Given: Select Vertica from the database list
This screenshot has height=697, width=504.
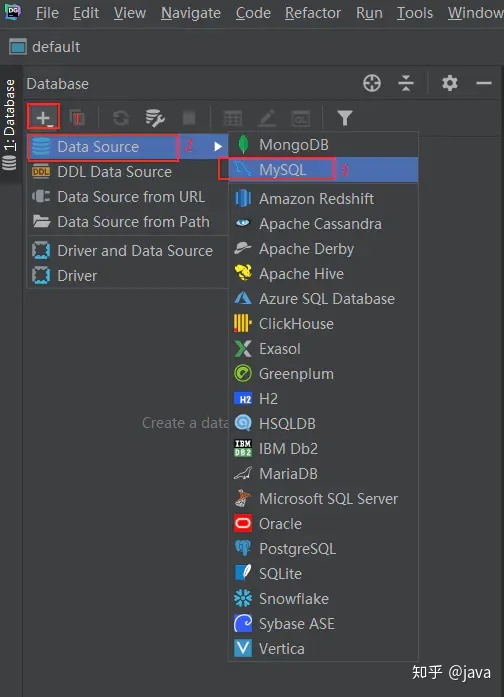Looking at the screenshot, I should tap(324, 648).
